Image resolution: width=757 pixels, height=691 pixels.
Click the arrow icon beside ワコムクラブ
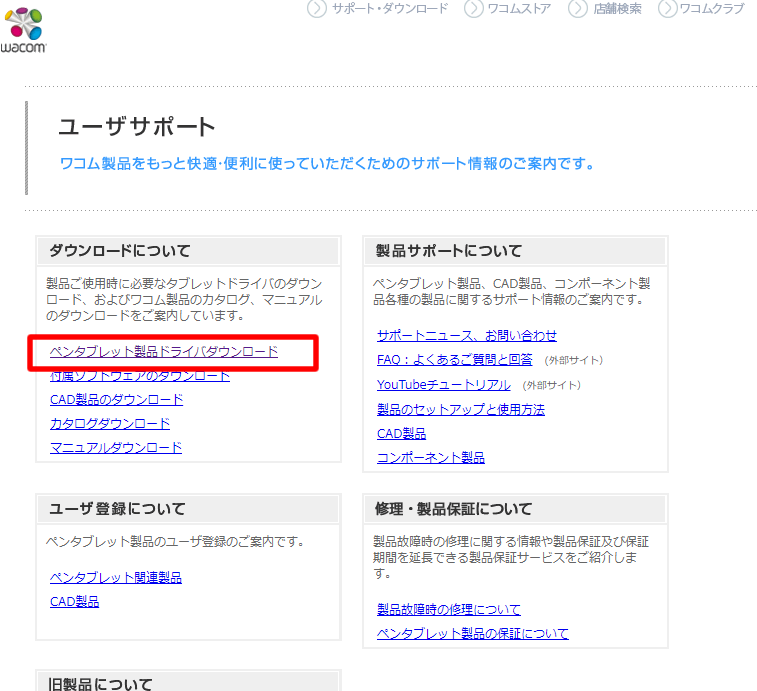668,8
